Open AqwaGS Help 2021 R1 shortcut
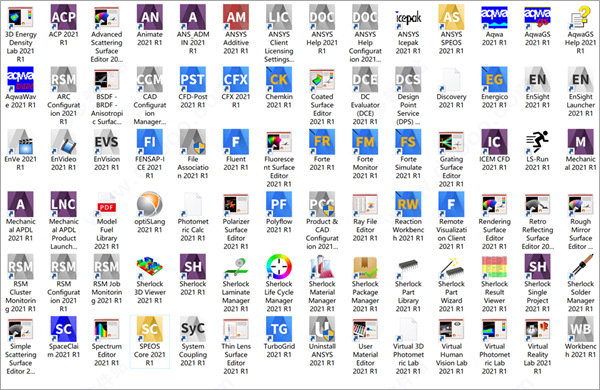This screenshot has height=390, width=600. pyautogui.click(x=580, y=17)
